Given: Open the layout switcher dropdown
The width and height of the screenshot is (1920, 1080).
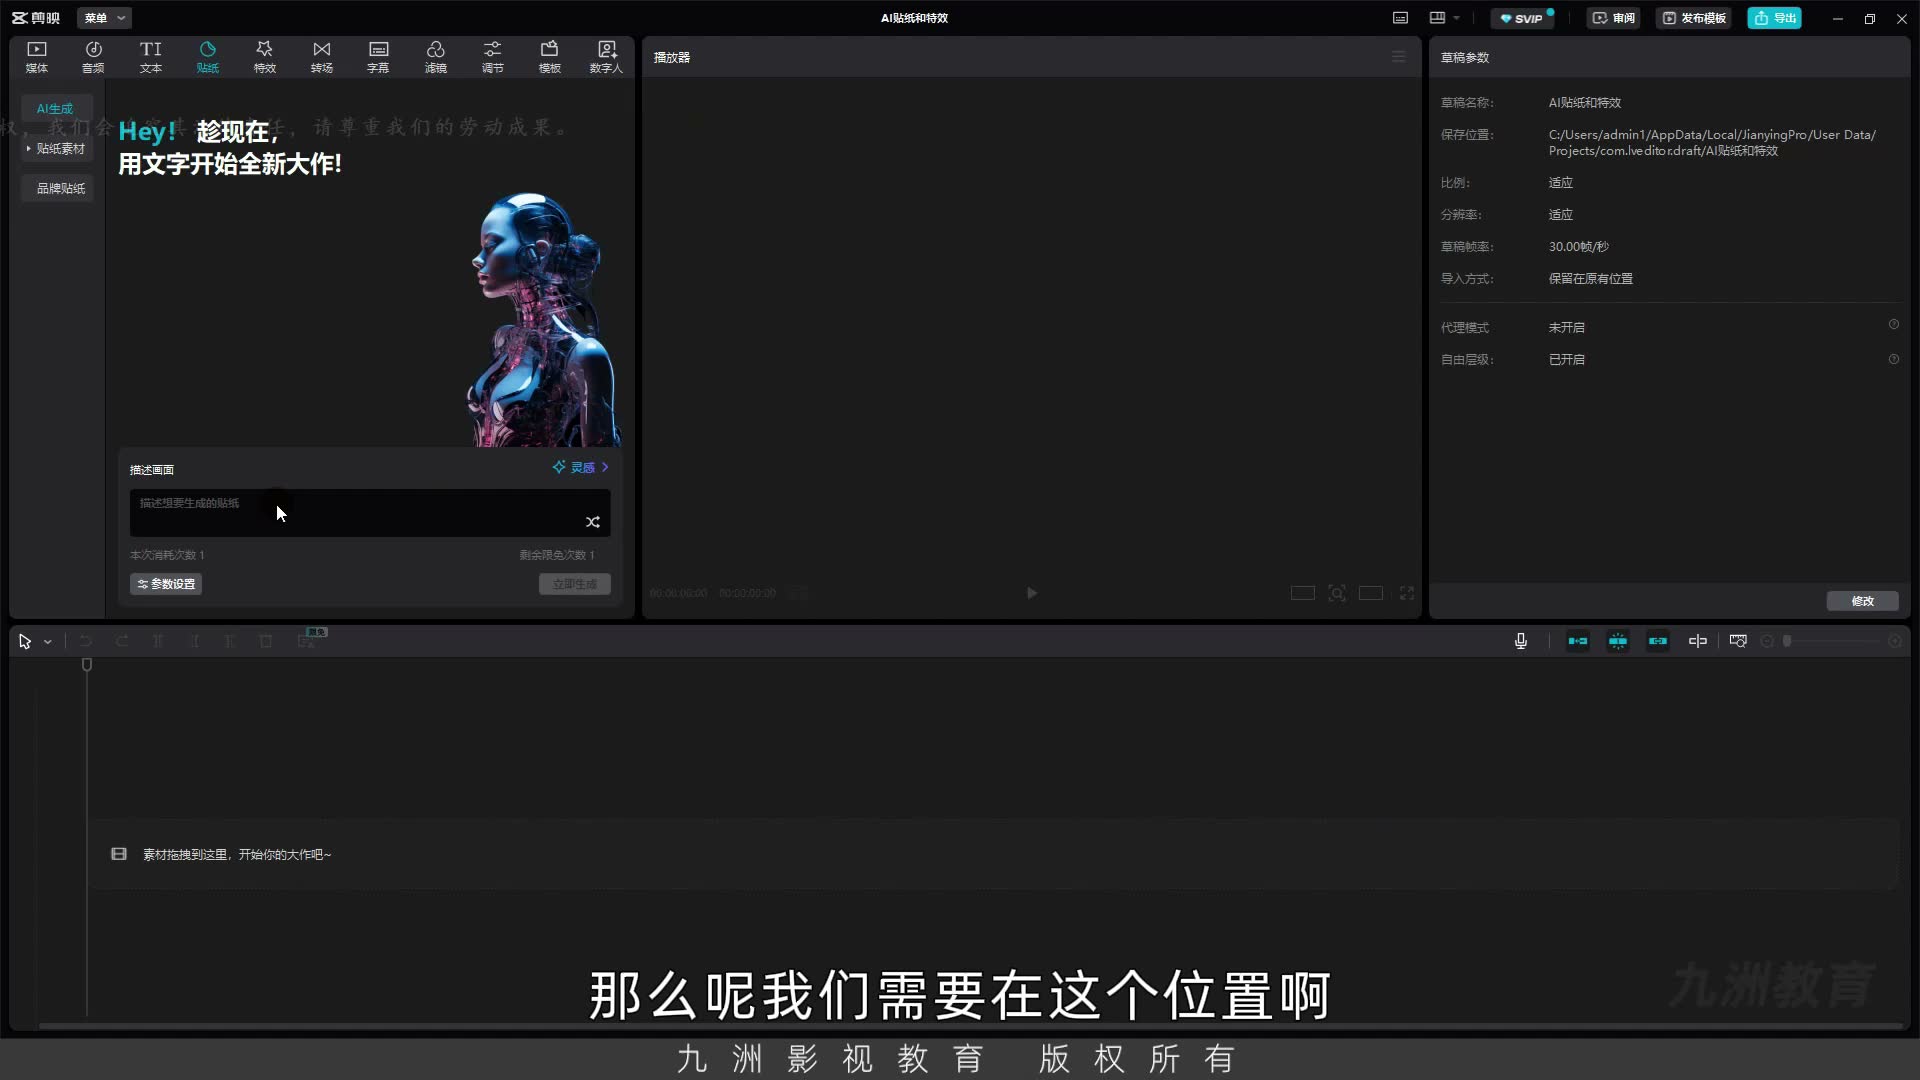Looking at the screenshot, I should 1445,18.
